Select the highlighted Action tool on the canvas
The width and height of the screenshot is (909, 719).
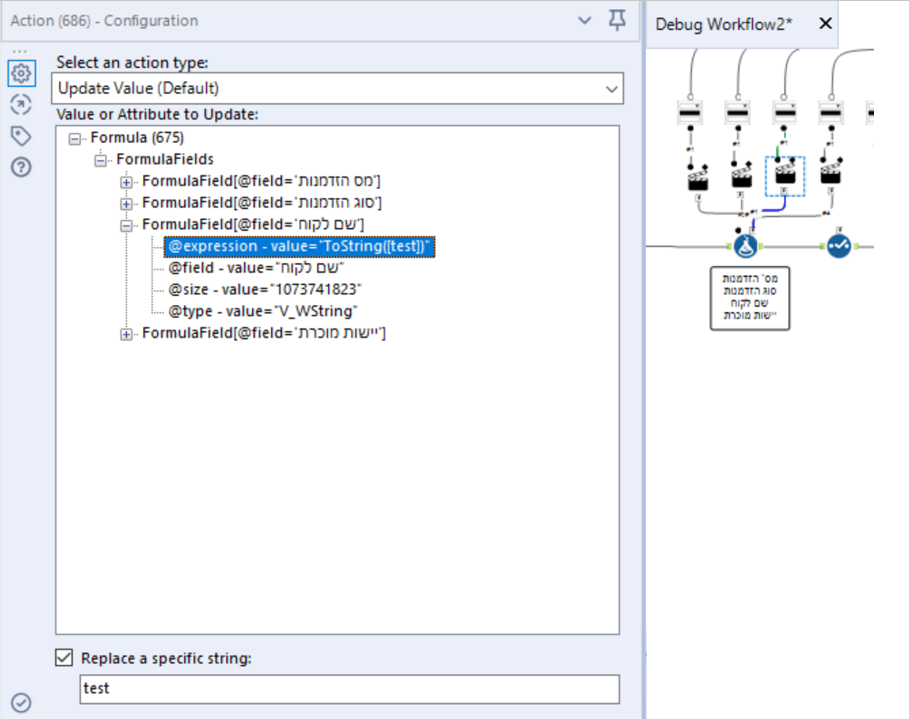coord(784,175)
